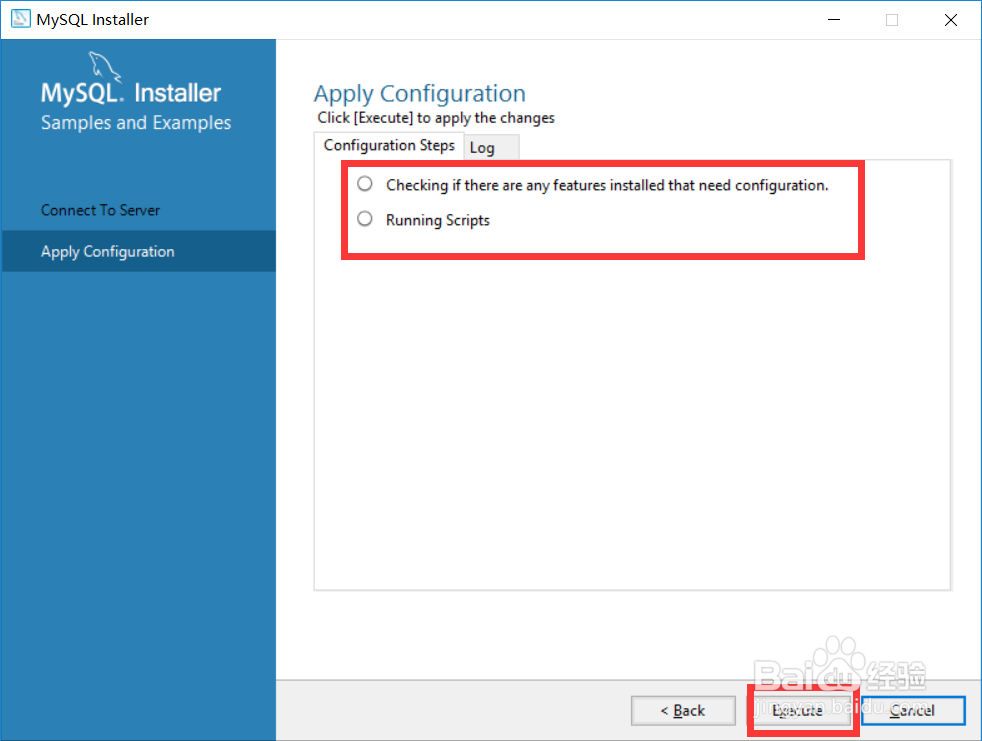Select the Running Scripts step indicator
This screenshot has height=741, width=982.
(x=365, y=219)
